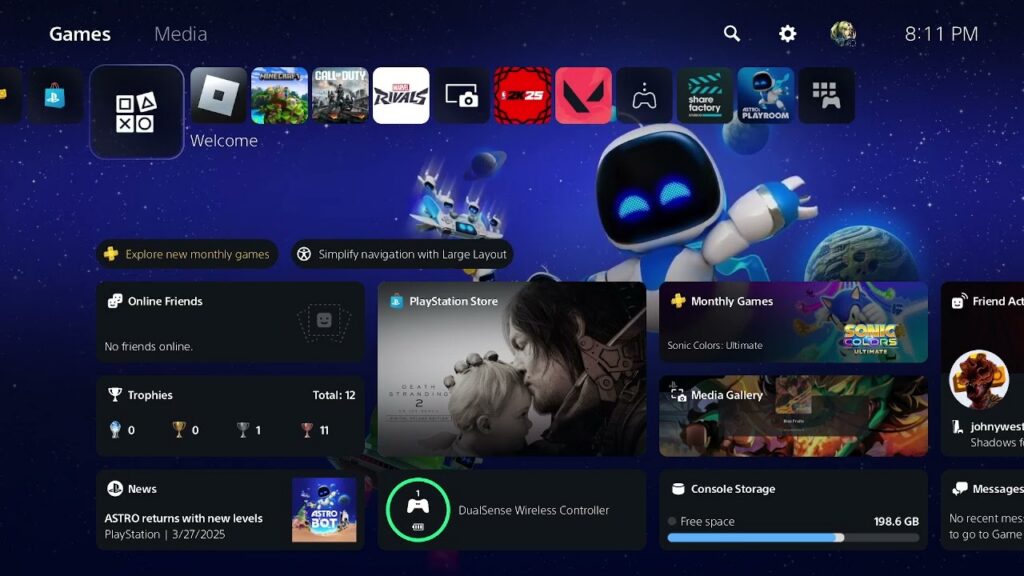Screen dimensions: 1024x576
Task: Launch the Astro's Playroom tile
Action: click(x=765, y=95)
